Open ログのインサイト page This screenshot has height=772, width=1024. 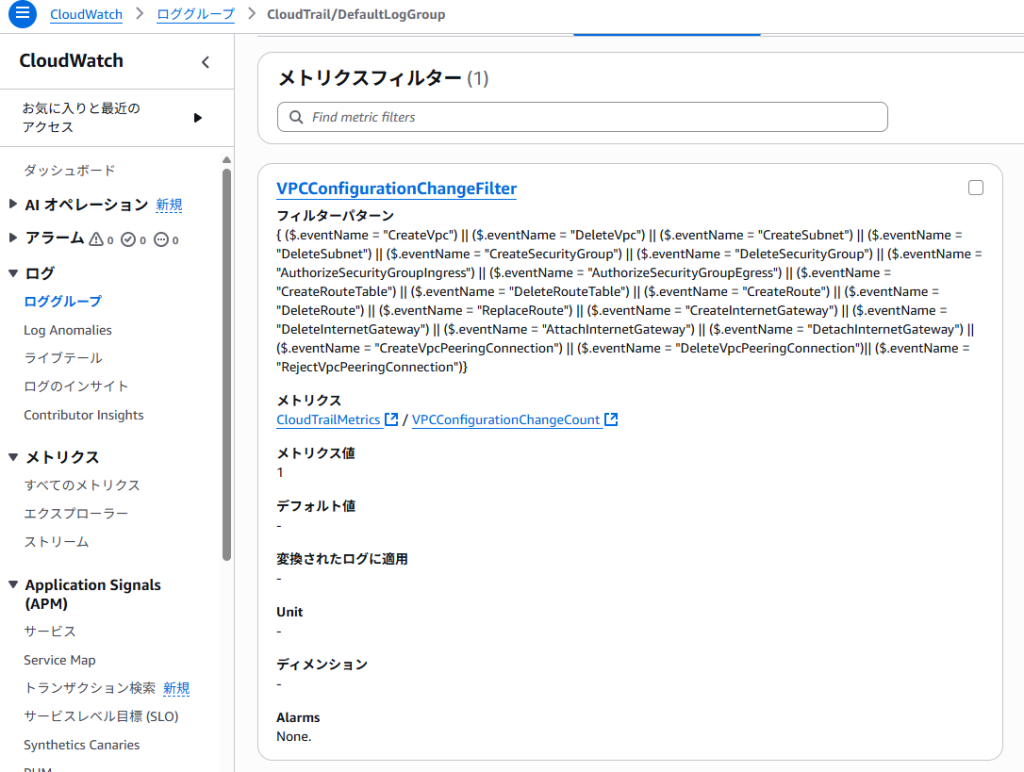click(76, 387)
